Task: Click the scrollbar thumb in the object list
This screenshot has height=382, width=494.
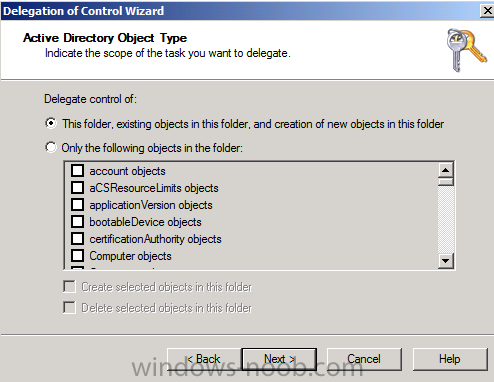Action: (x=446, y=182)
